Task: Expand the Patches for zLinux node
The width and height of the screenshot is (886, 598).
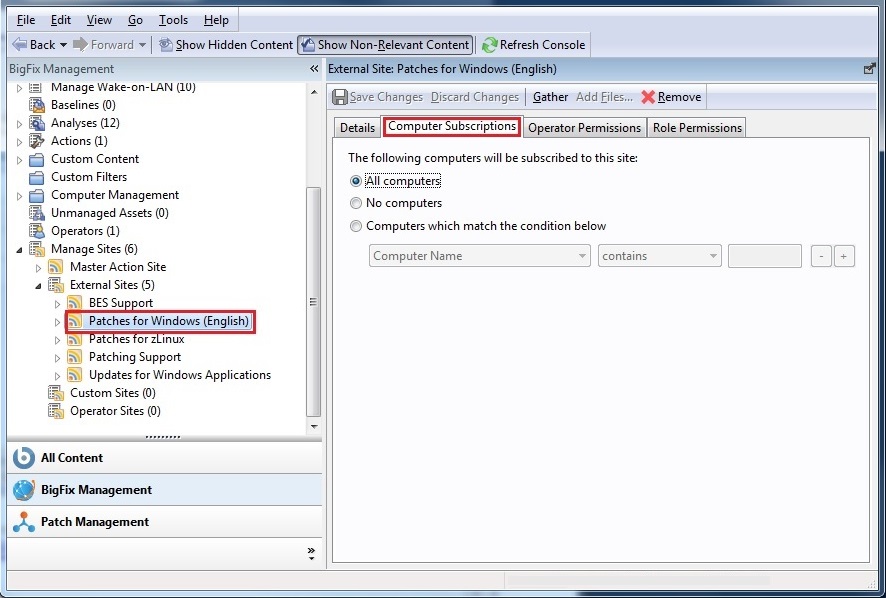Action: pos(57,340)
